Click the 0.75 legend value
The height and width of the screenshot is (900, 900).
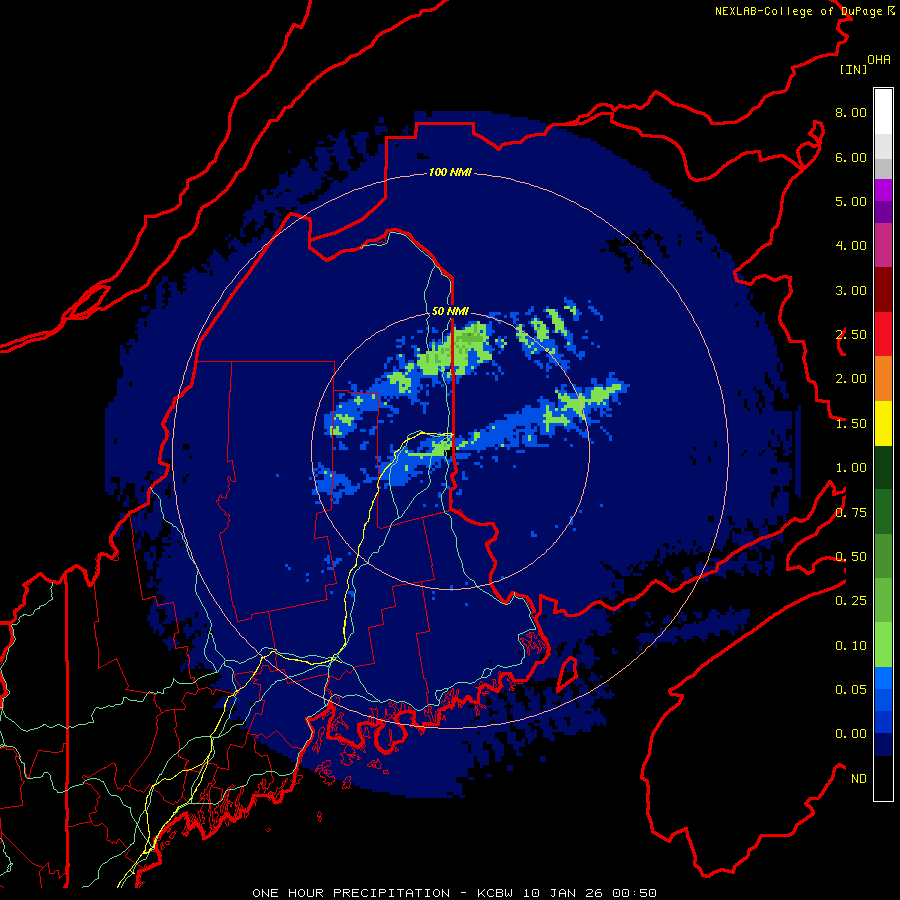pos(851,513)
